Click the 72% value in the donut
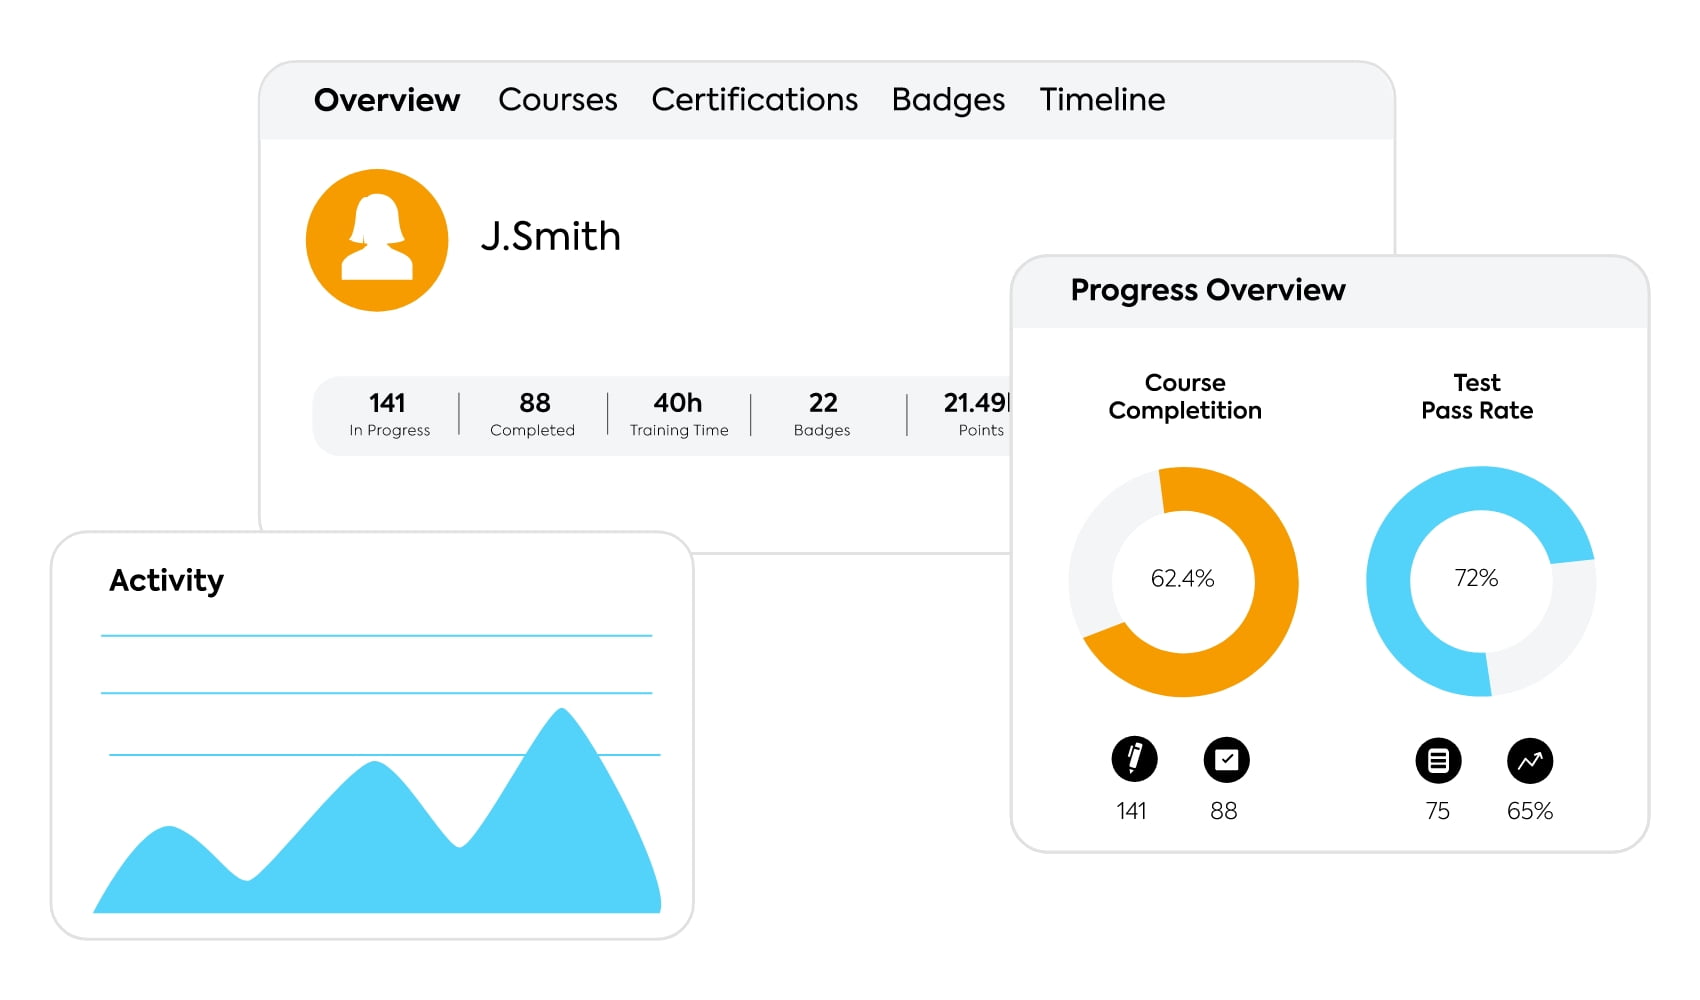This screenshot has height=1000, width=1700. point(1476,578)
